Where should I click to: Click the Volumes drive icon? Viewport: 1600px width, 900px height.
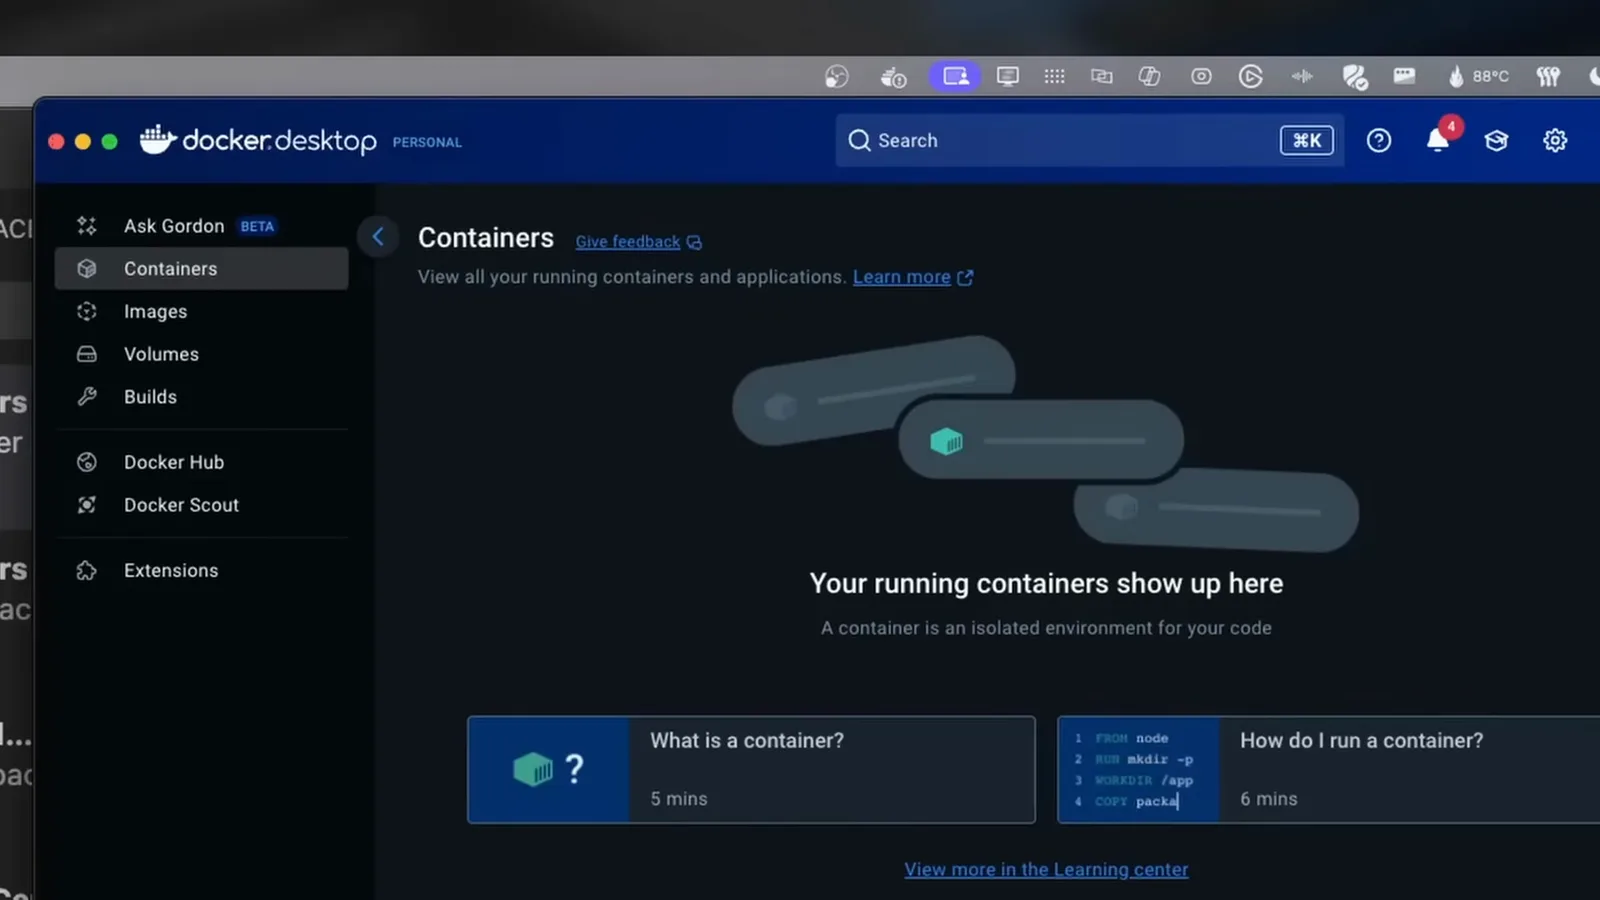point(87,354)
